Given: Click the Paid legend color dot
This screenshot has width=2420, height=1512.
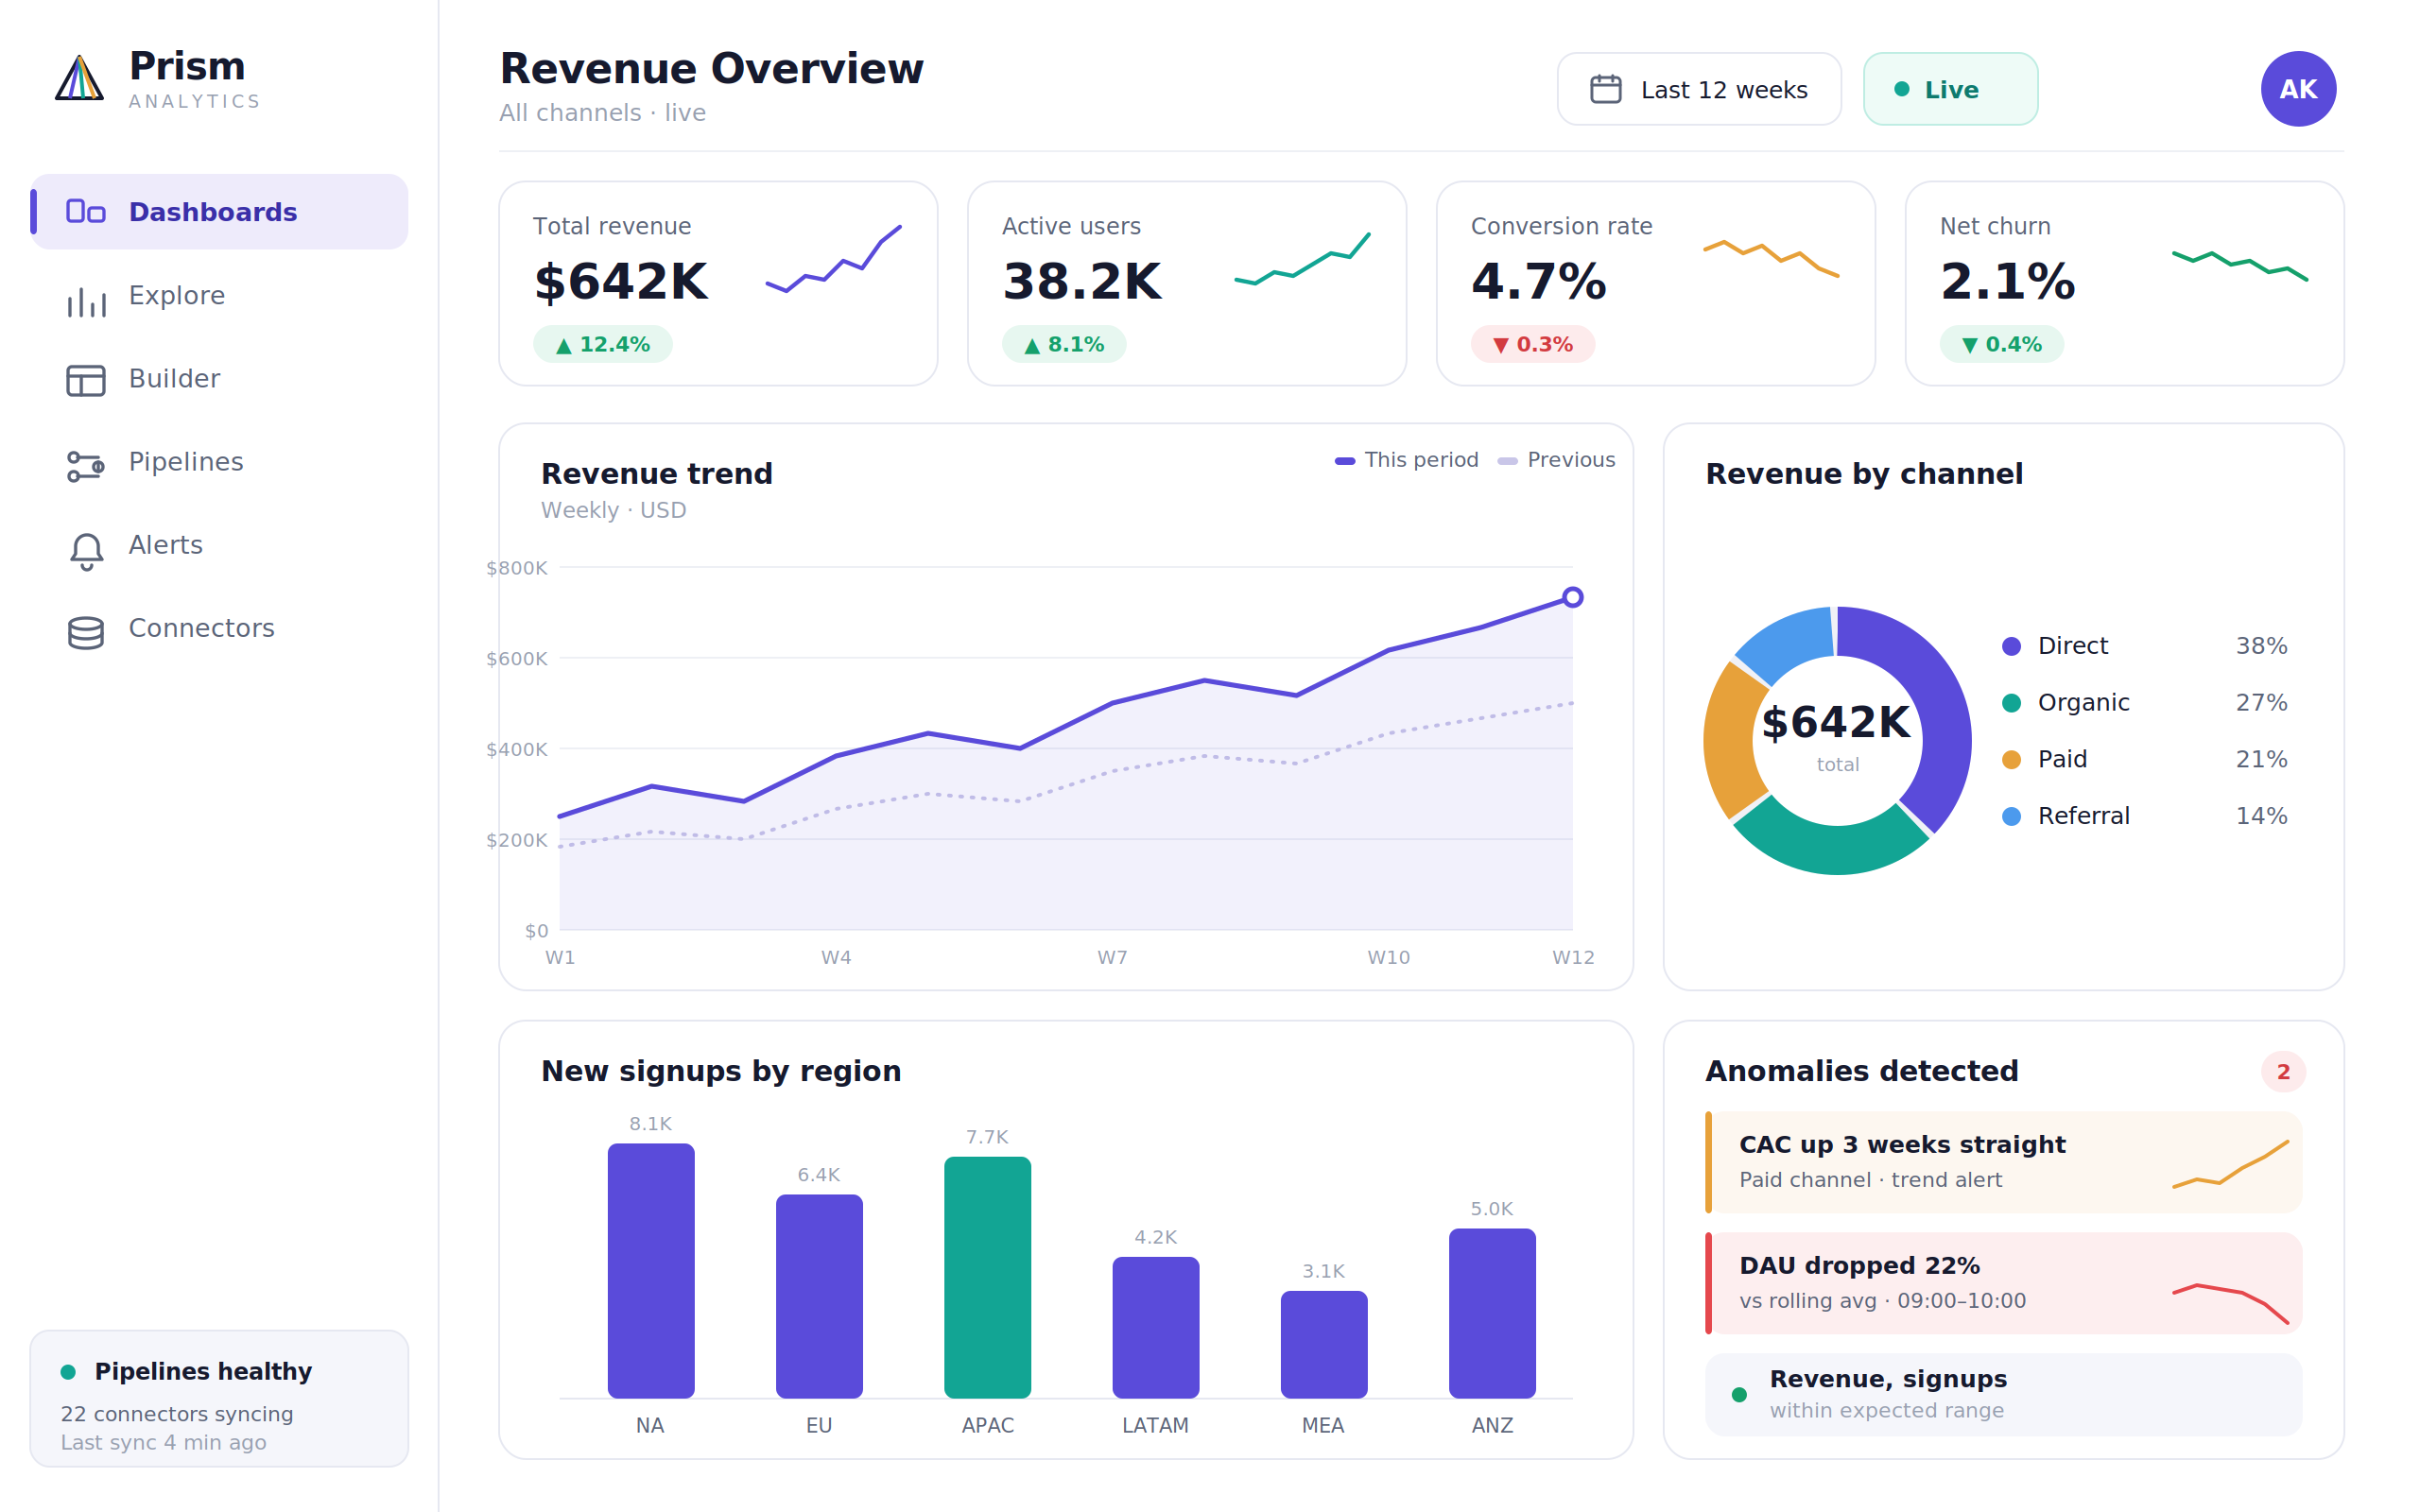Looking at the screenshot, I should [x=2011, y=760].
